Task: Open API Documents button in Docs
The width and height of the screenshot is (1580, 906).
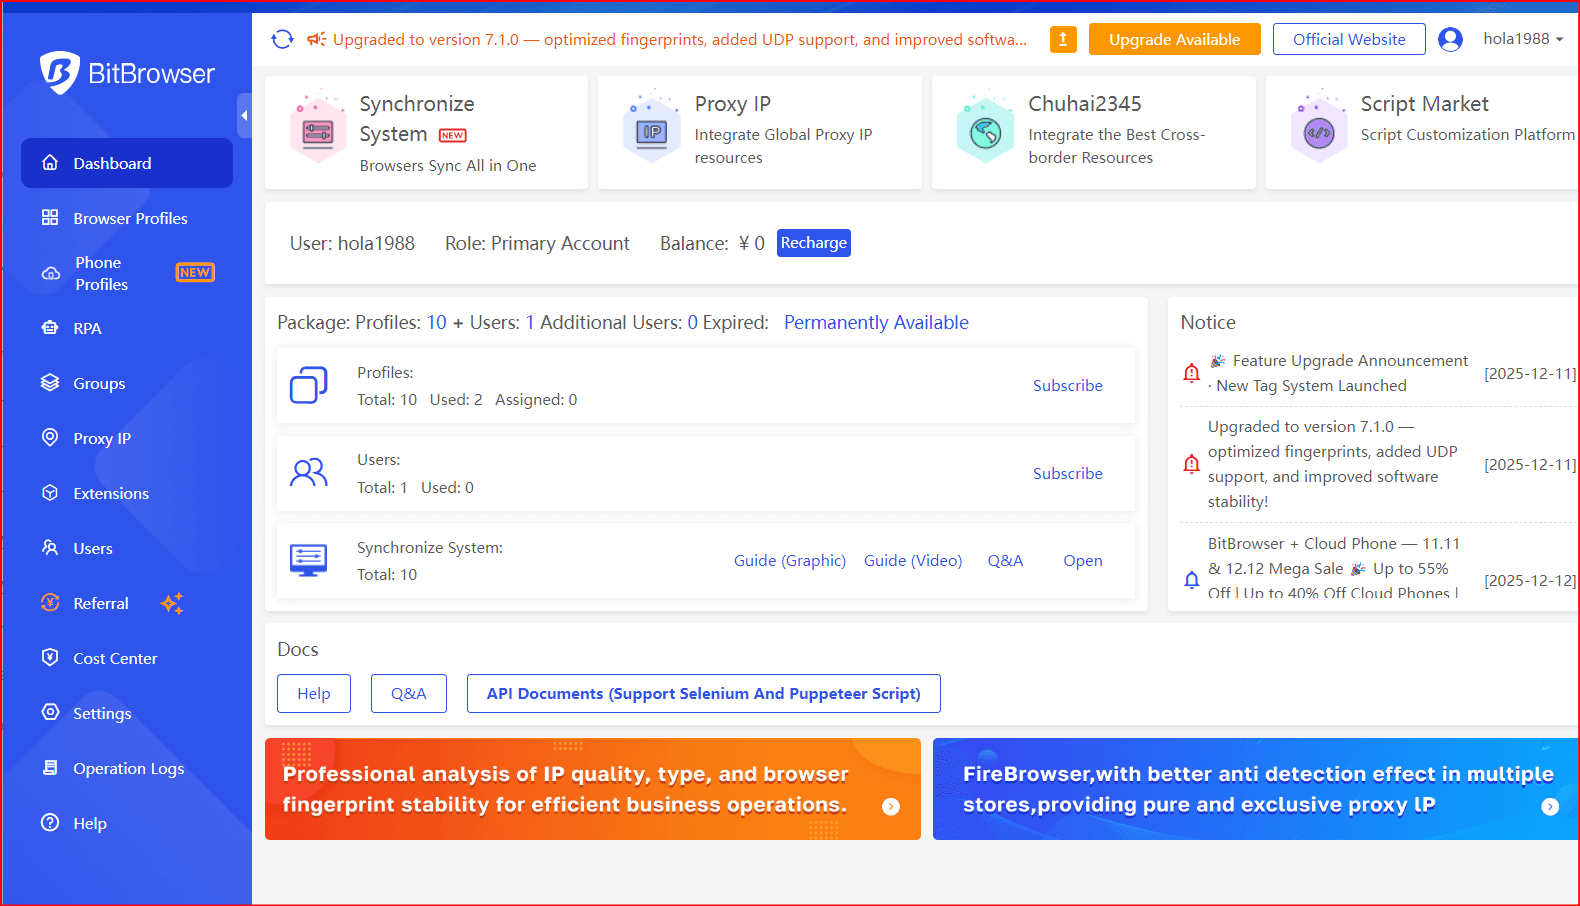Action: pyautogui.click(x=703, y=693)
